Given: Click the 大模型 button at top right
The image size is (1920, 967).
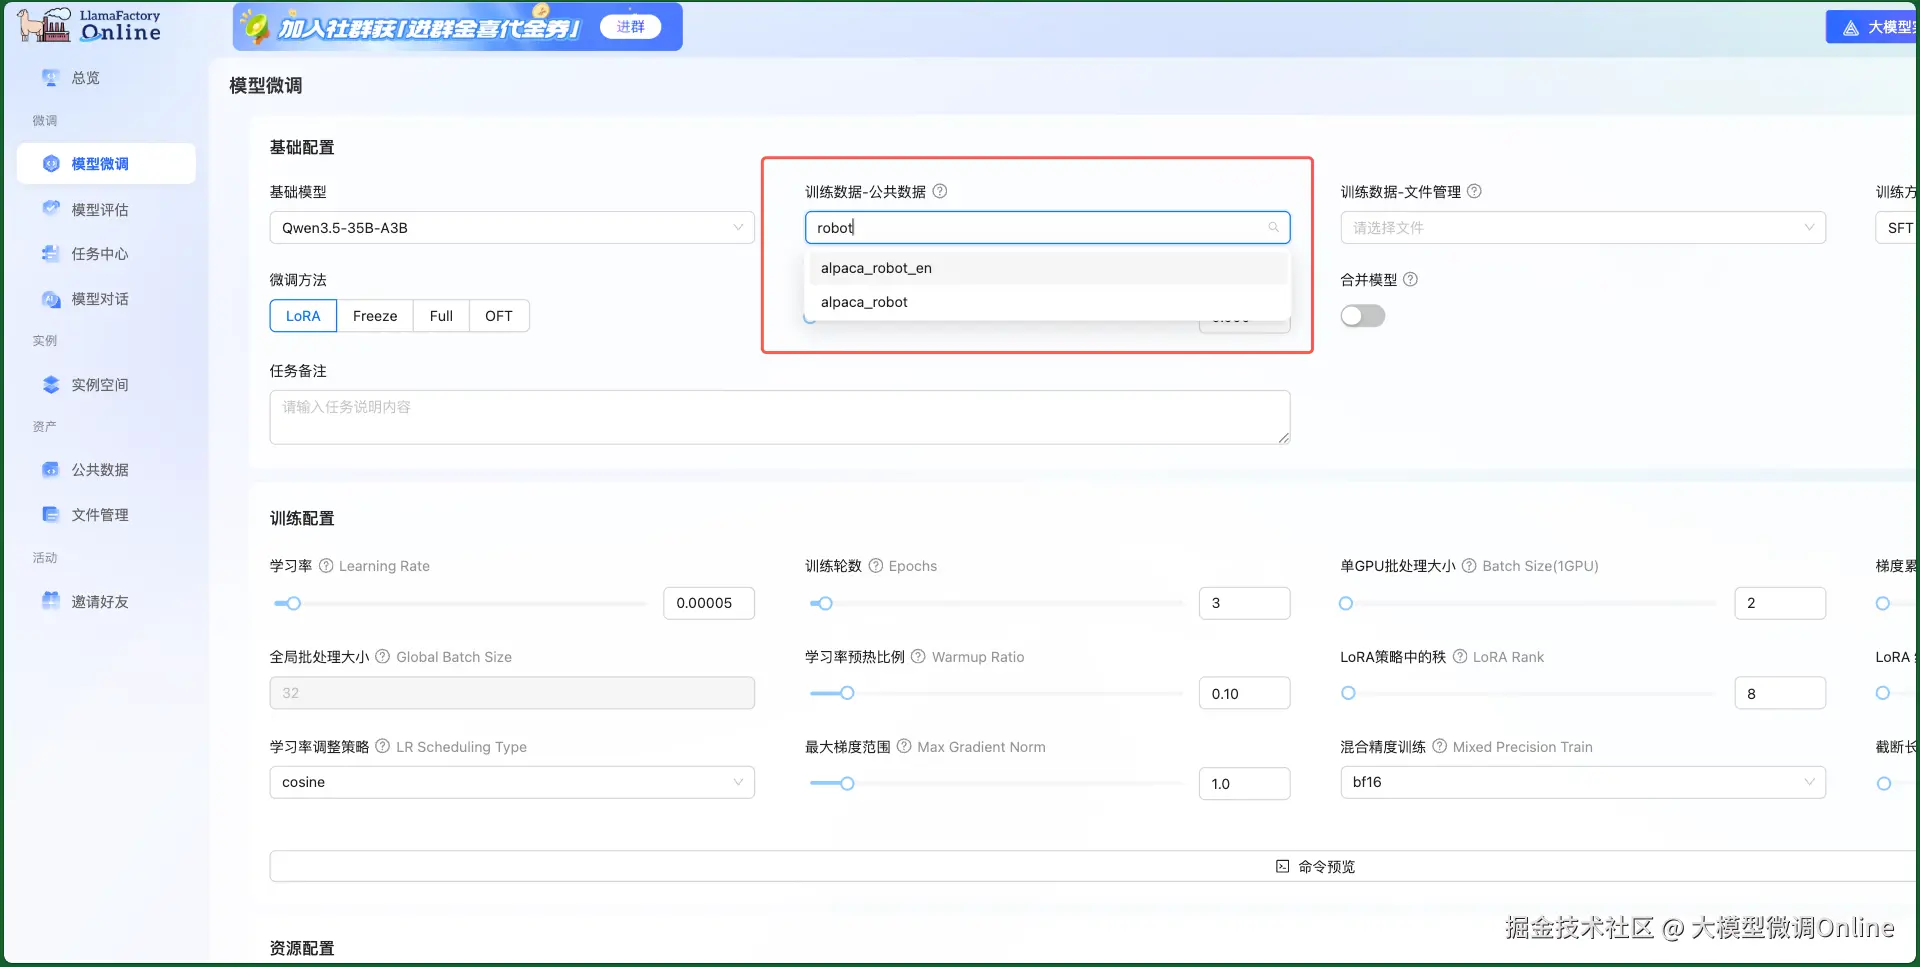Looking at the screenshot, I should [1873, 27].
